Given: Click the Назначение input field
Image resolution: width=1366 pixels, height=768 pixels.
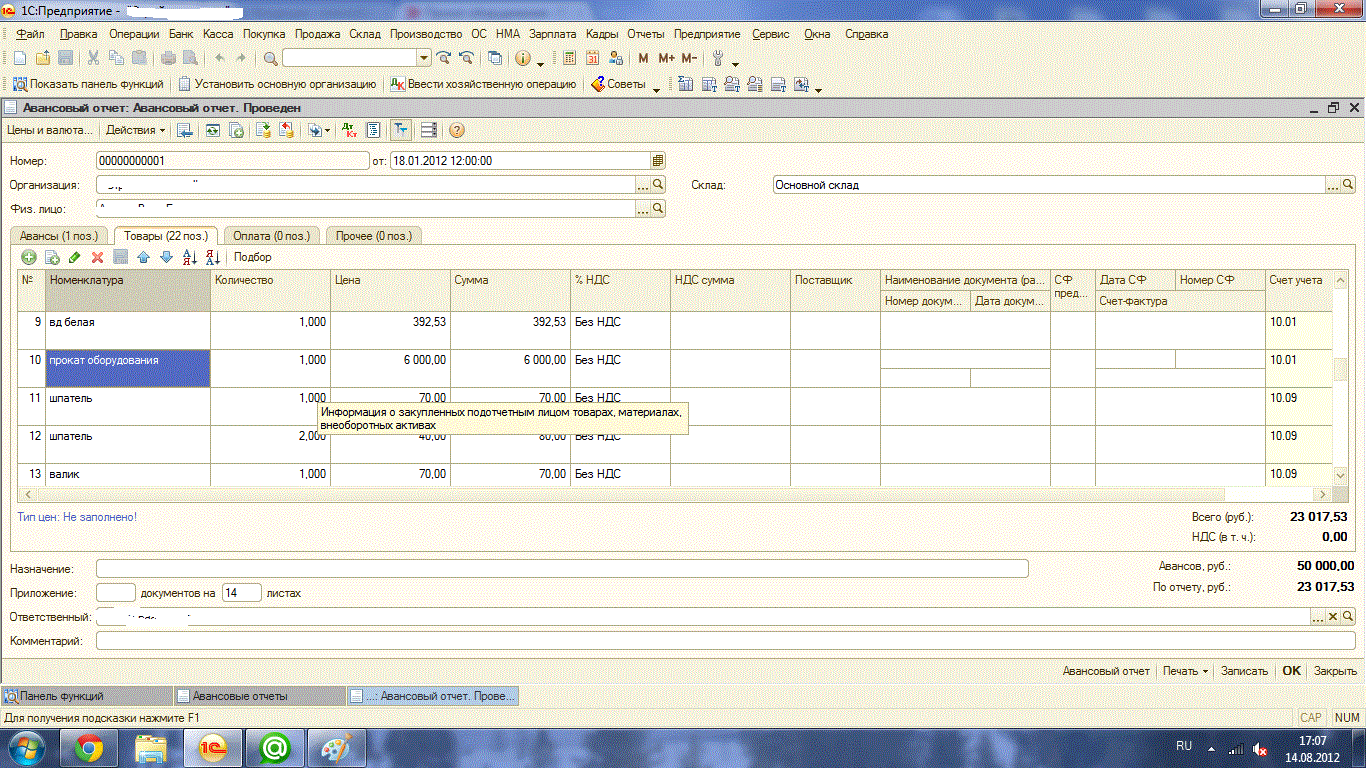Looking at the screenshot, I should pyautogui.click(x=562, y=568).
